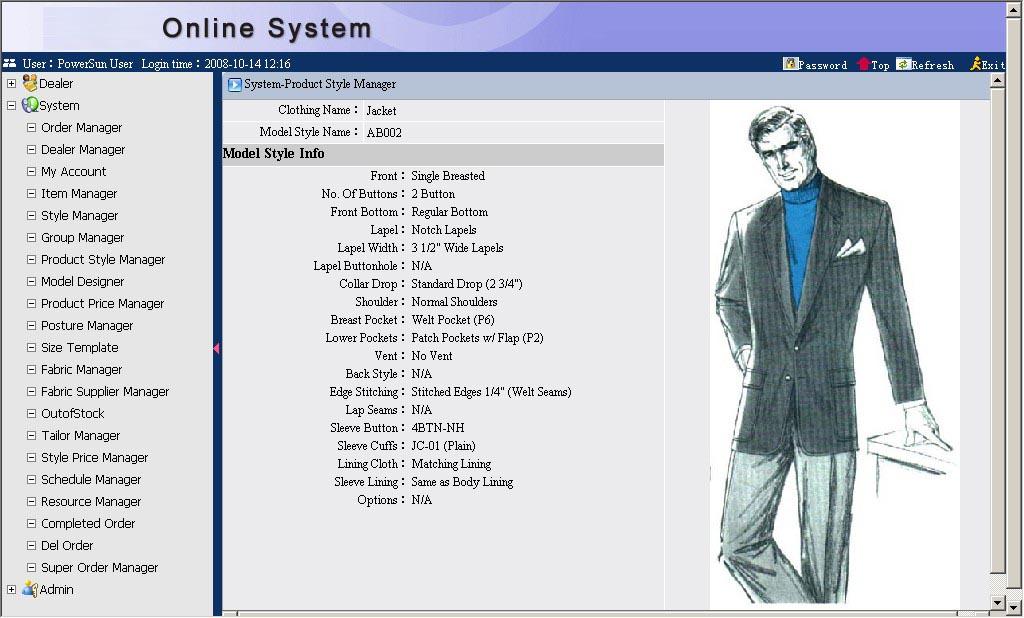Click the box icon beside Tailor Manager
The image size is (1024, 618).
tap(31, 435)
